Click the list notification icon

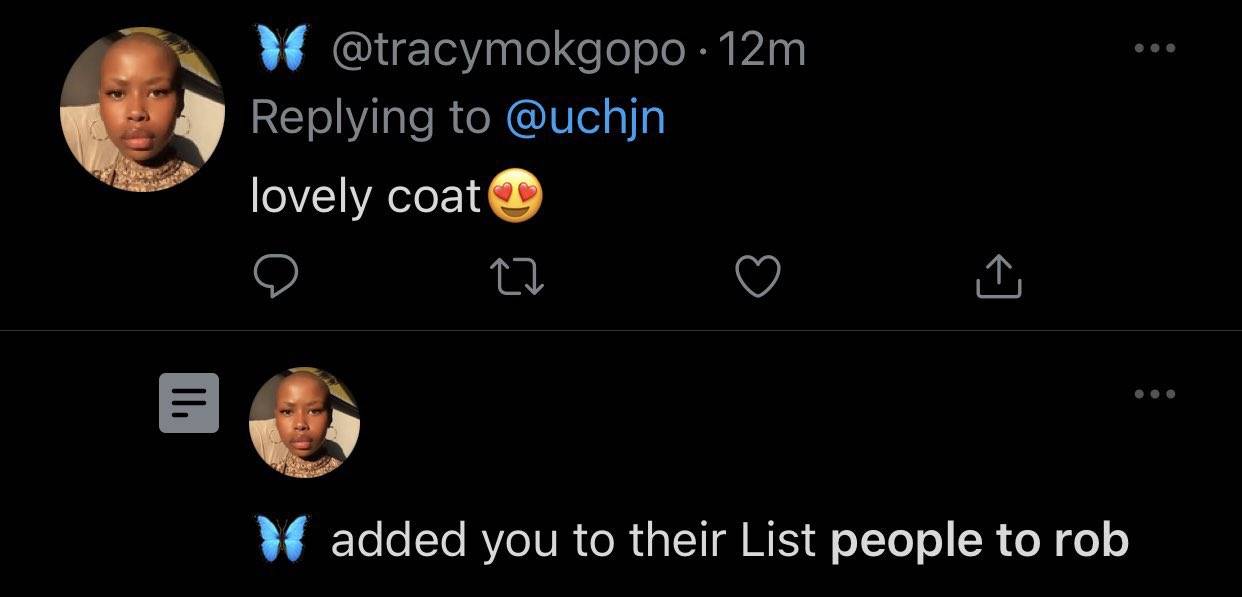[190, 403]
